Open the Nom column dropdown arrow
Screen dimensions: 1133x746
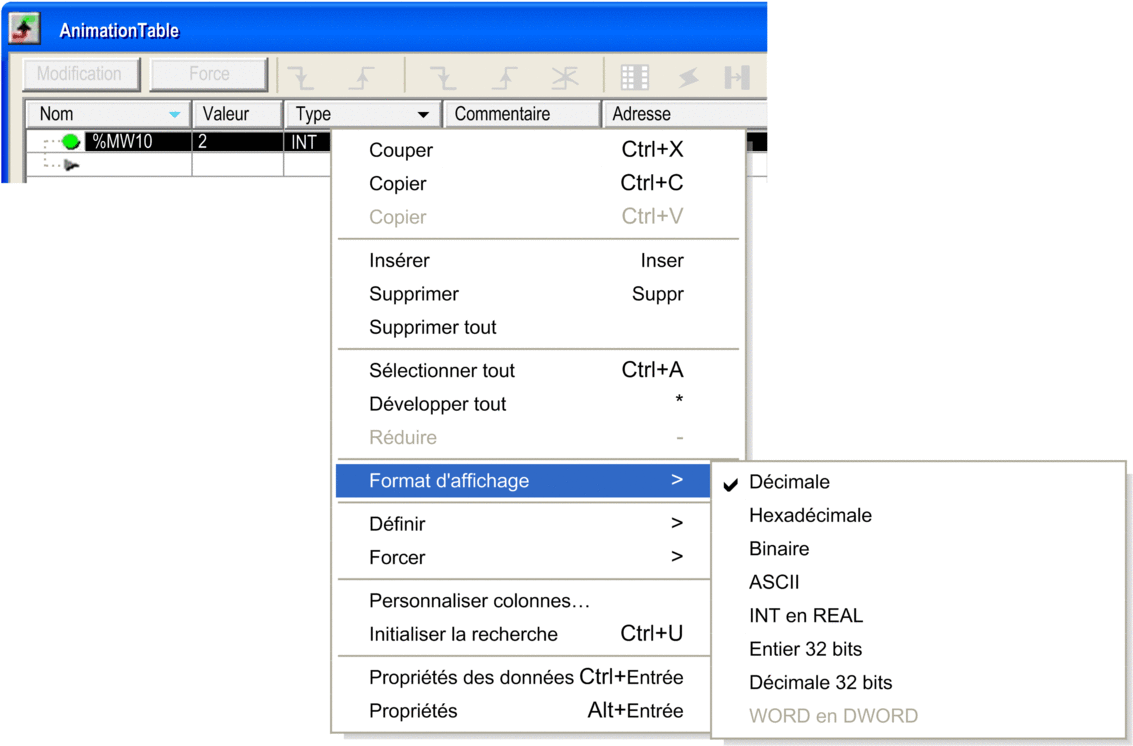[x=174, y=115]
